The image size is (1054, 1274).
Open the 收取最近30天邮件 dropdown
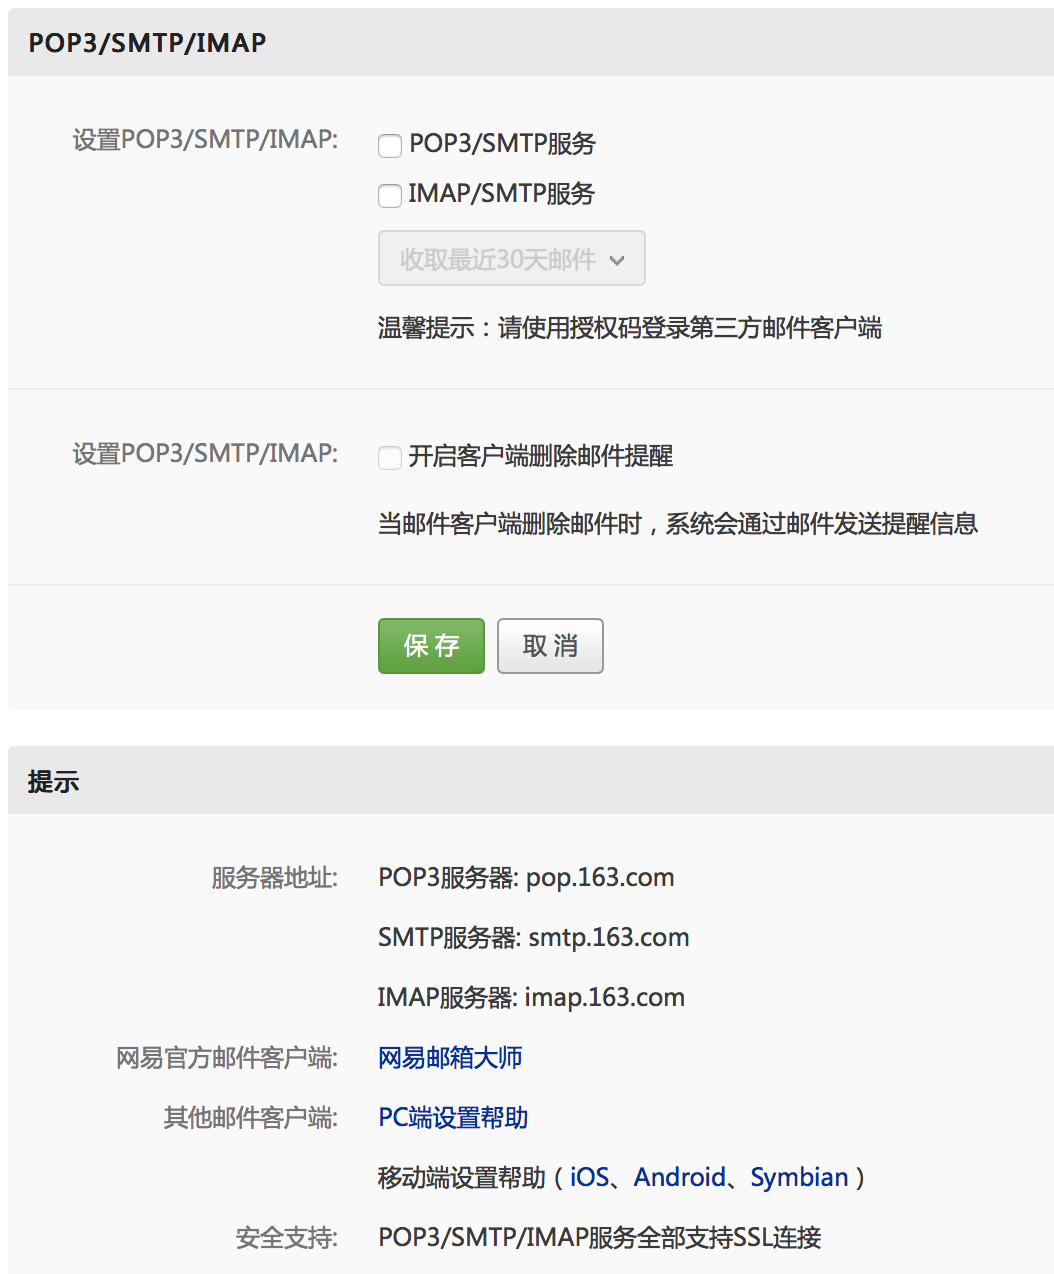511,259
